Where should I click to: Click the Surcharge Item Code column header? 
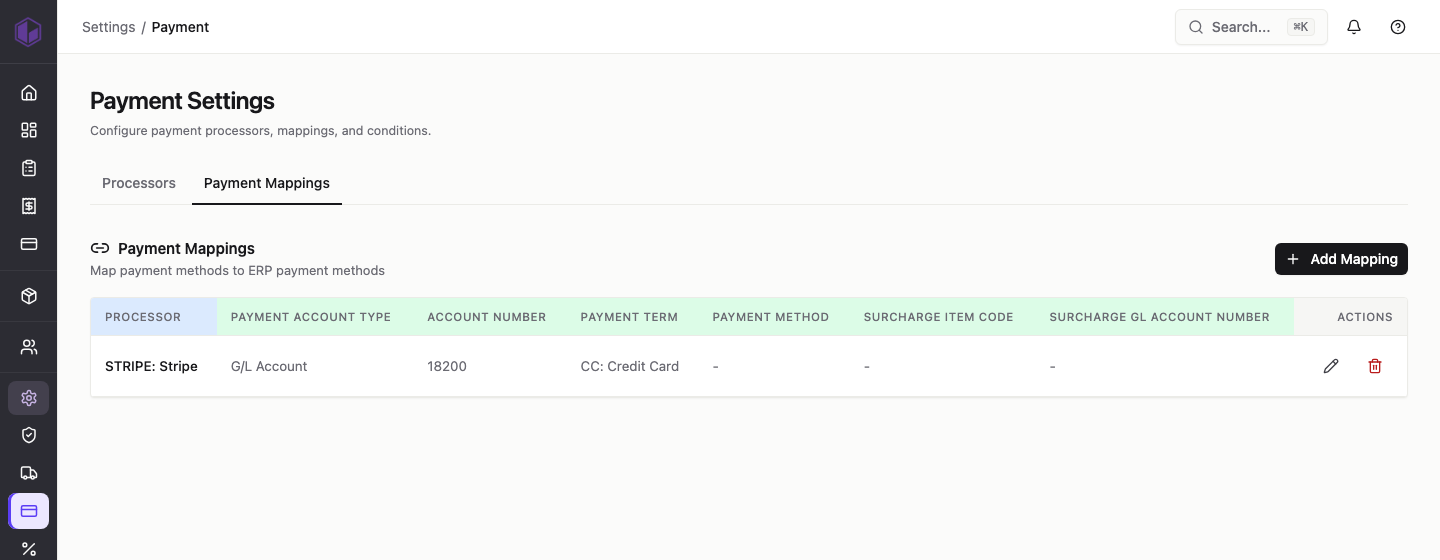coord(939,317)
